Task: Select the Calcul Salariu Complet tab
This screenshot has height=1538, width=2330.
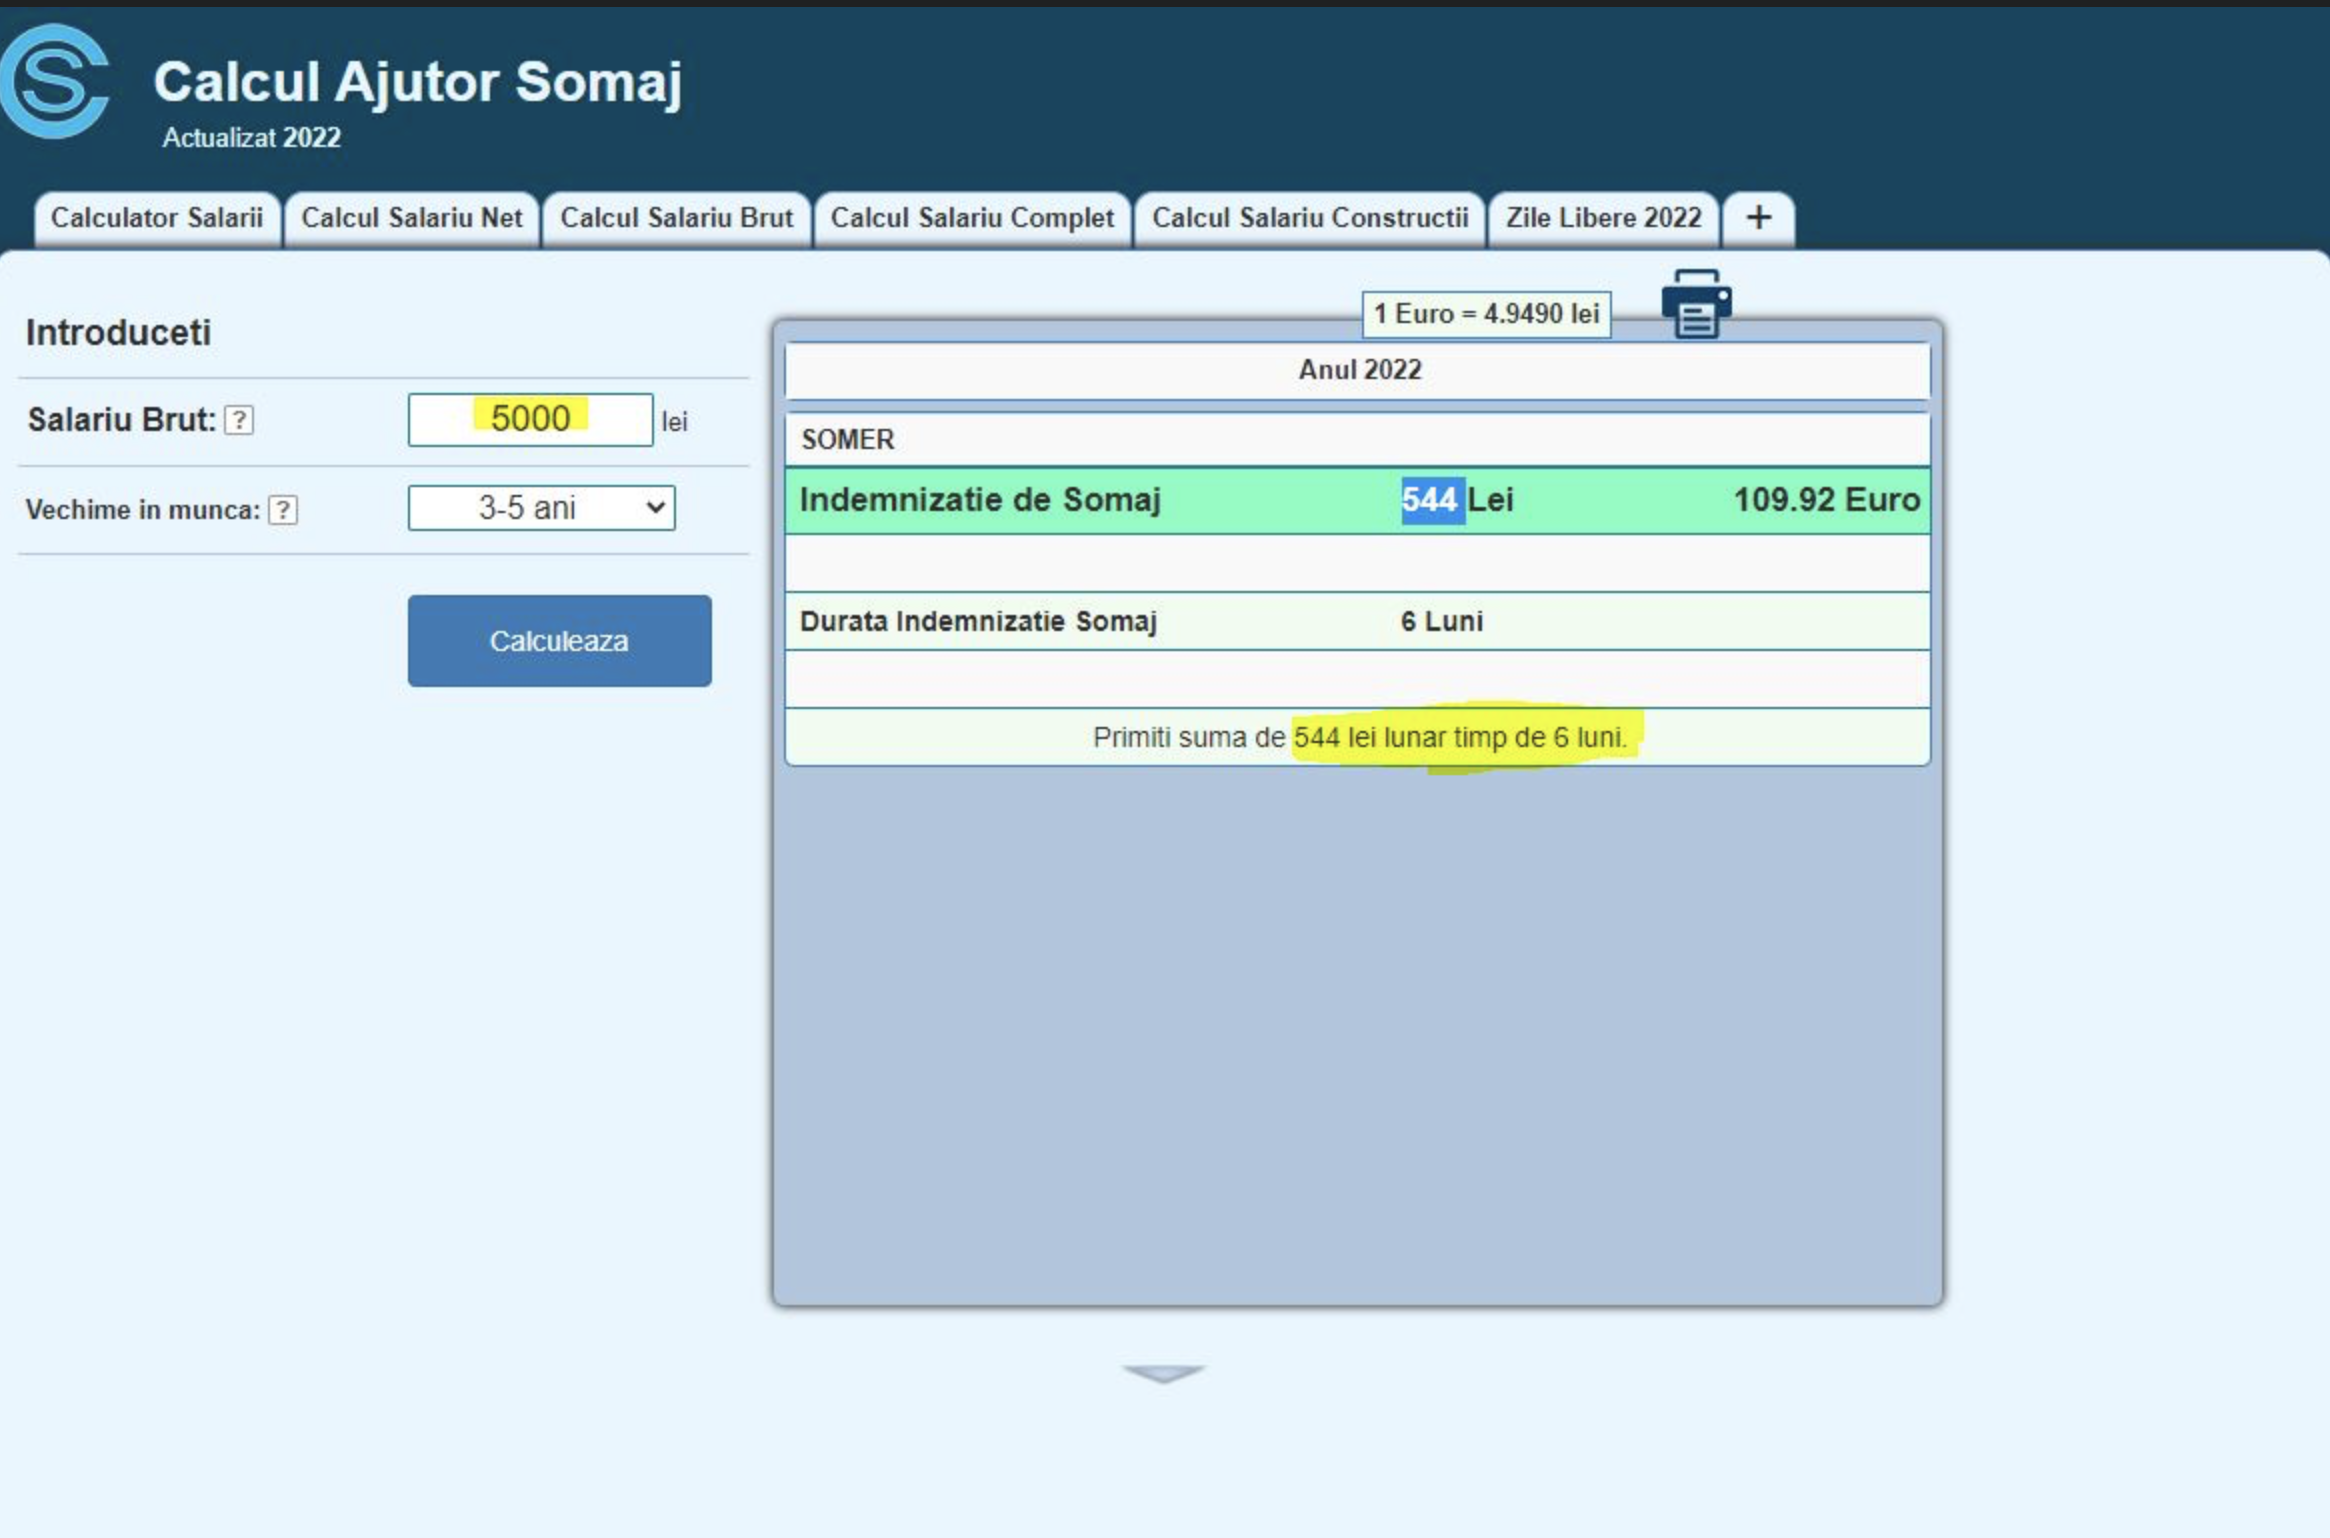Action: coord(972,218)
